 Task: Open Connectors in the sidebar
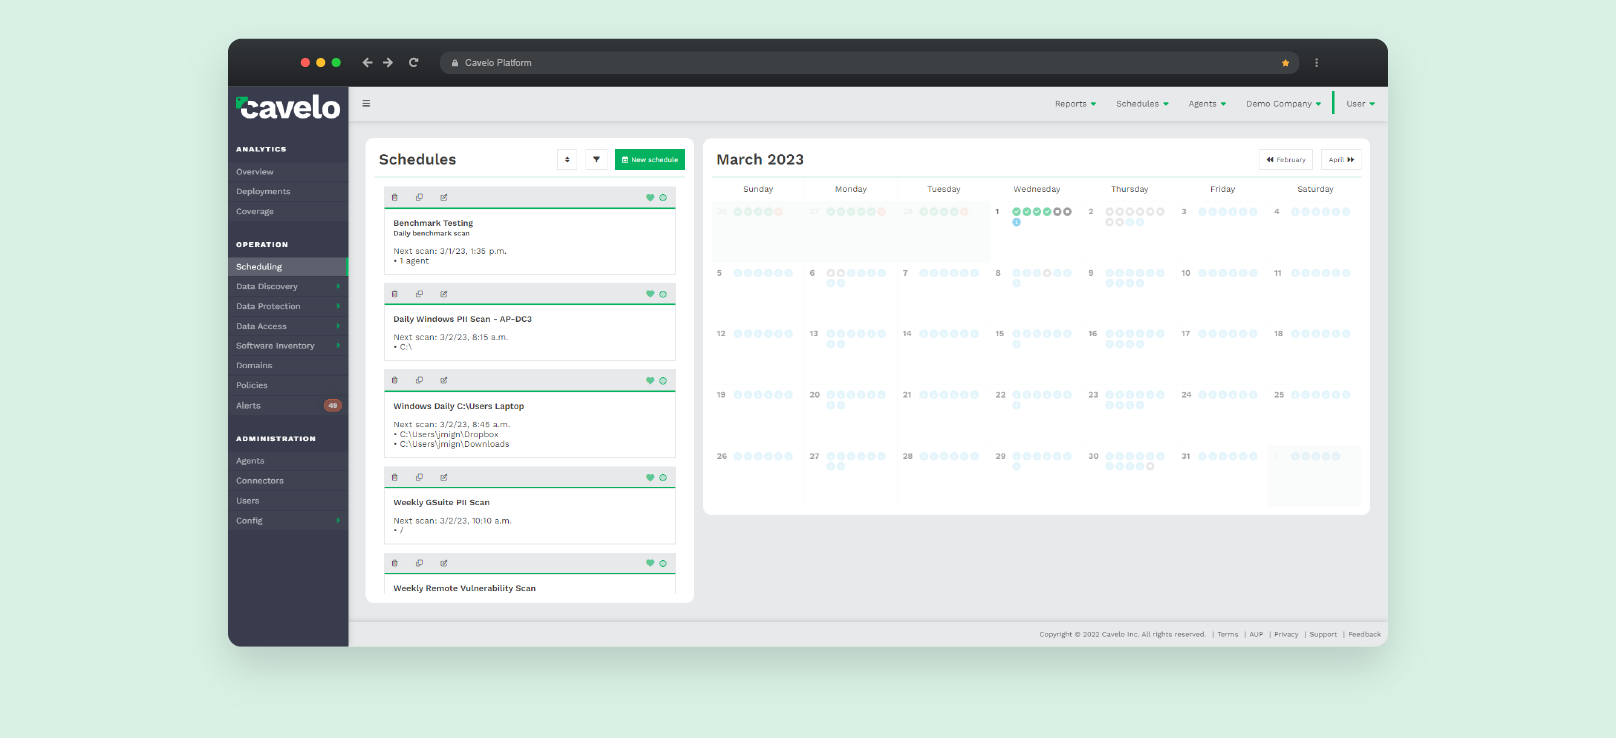pyautogui.click(x=288, y=481)
